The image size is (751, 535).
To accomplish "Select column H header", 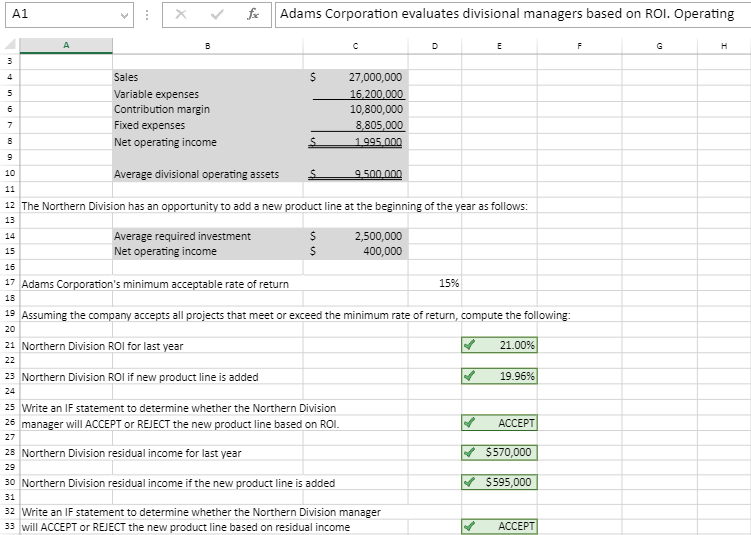I will [724, 46].
